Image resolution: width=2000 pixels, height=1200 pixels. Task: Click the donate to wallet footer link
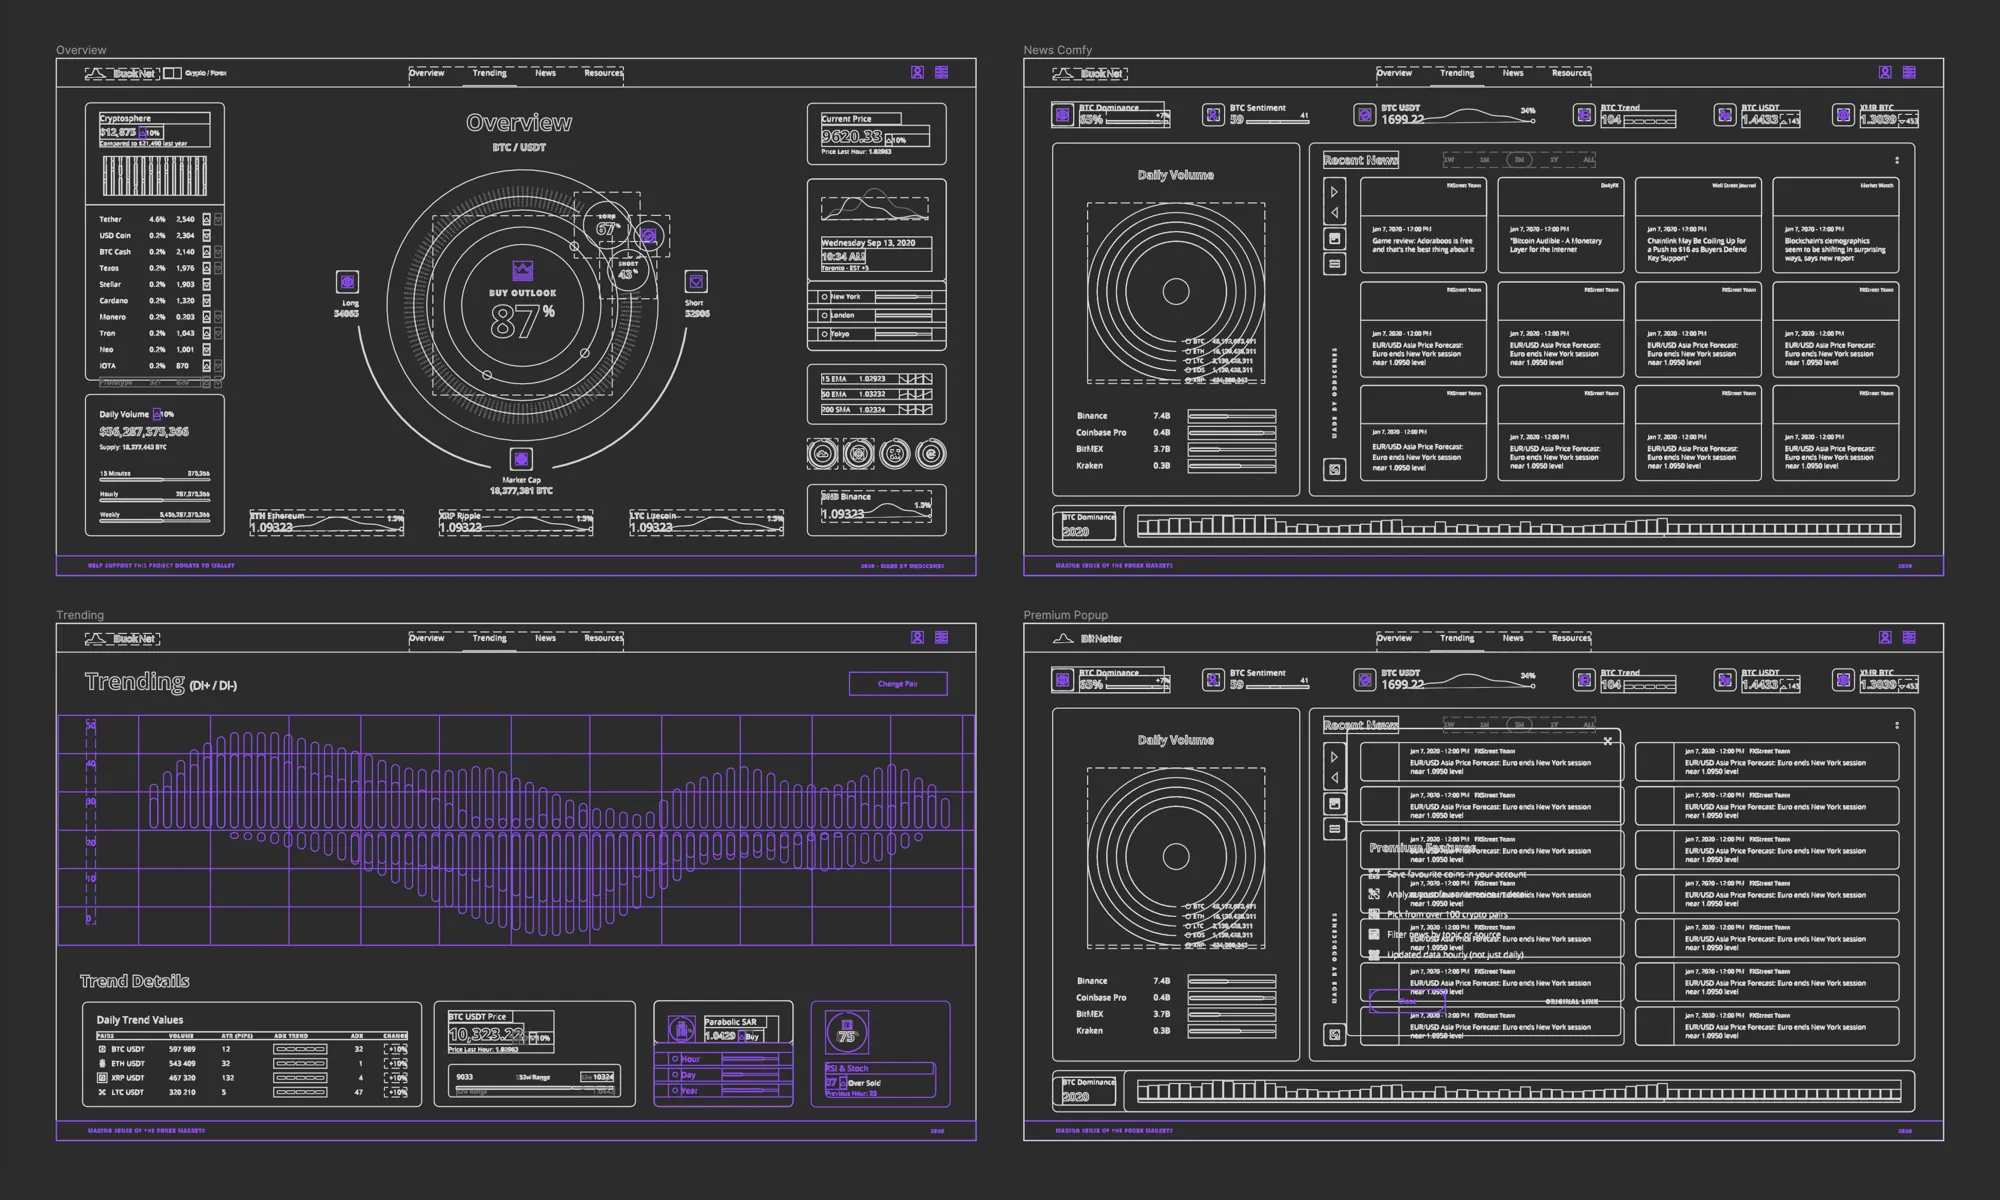[161, 566]
